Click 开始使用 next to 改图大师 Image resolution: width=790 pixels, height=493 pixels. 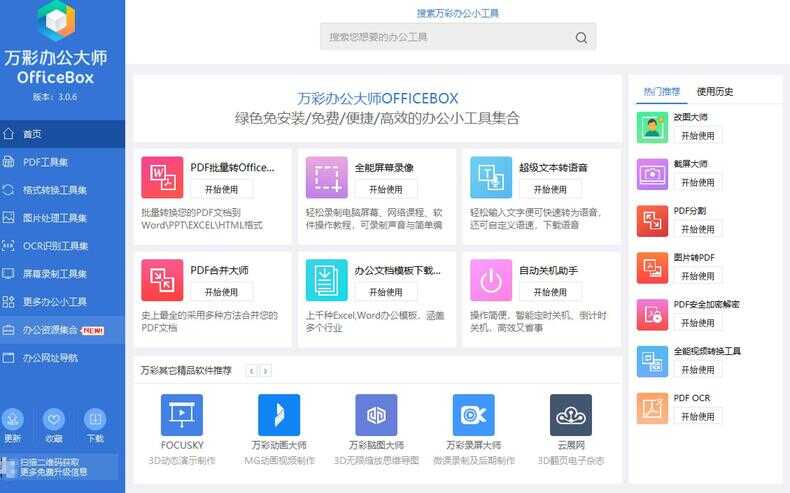[698, 135]
